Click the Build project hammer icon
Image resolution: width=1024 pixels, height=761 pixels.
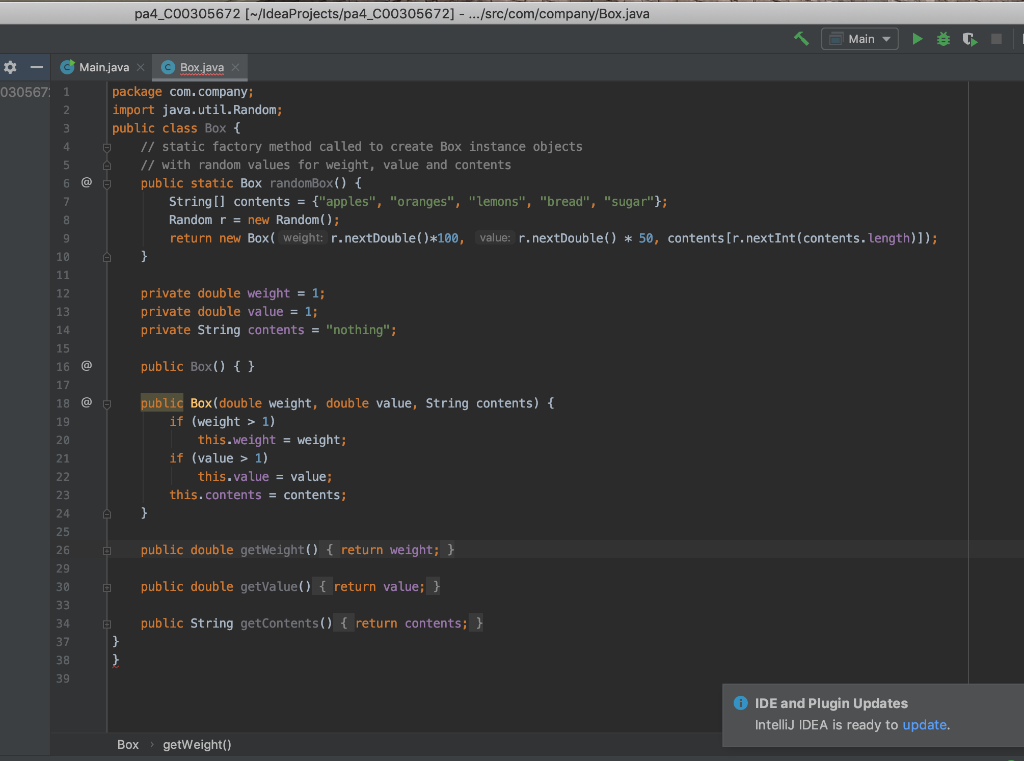tap(801, 39)
